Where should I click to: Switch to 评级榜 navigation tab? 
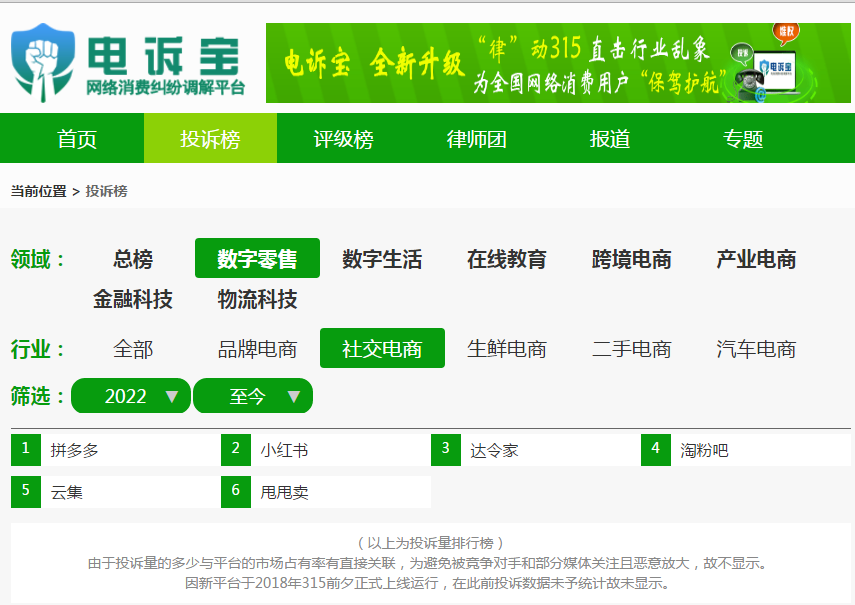tap(344, 138)
